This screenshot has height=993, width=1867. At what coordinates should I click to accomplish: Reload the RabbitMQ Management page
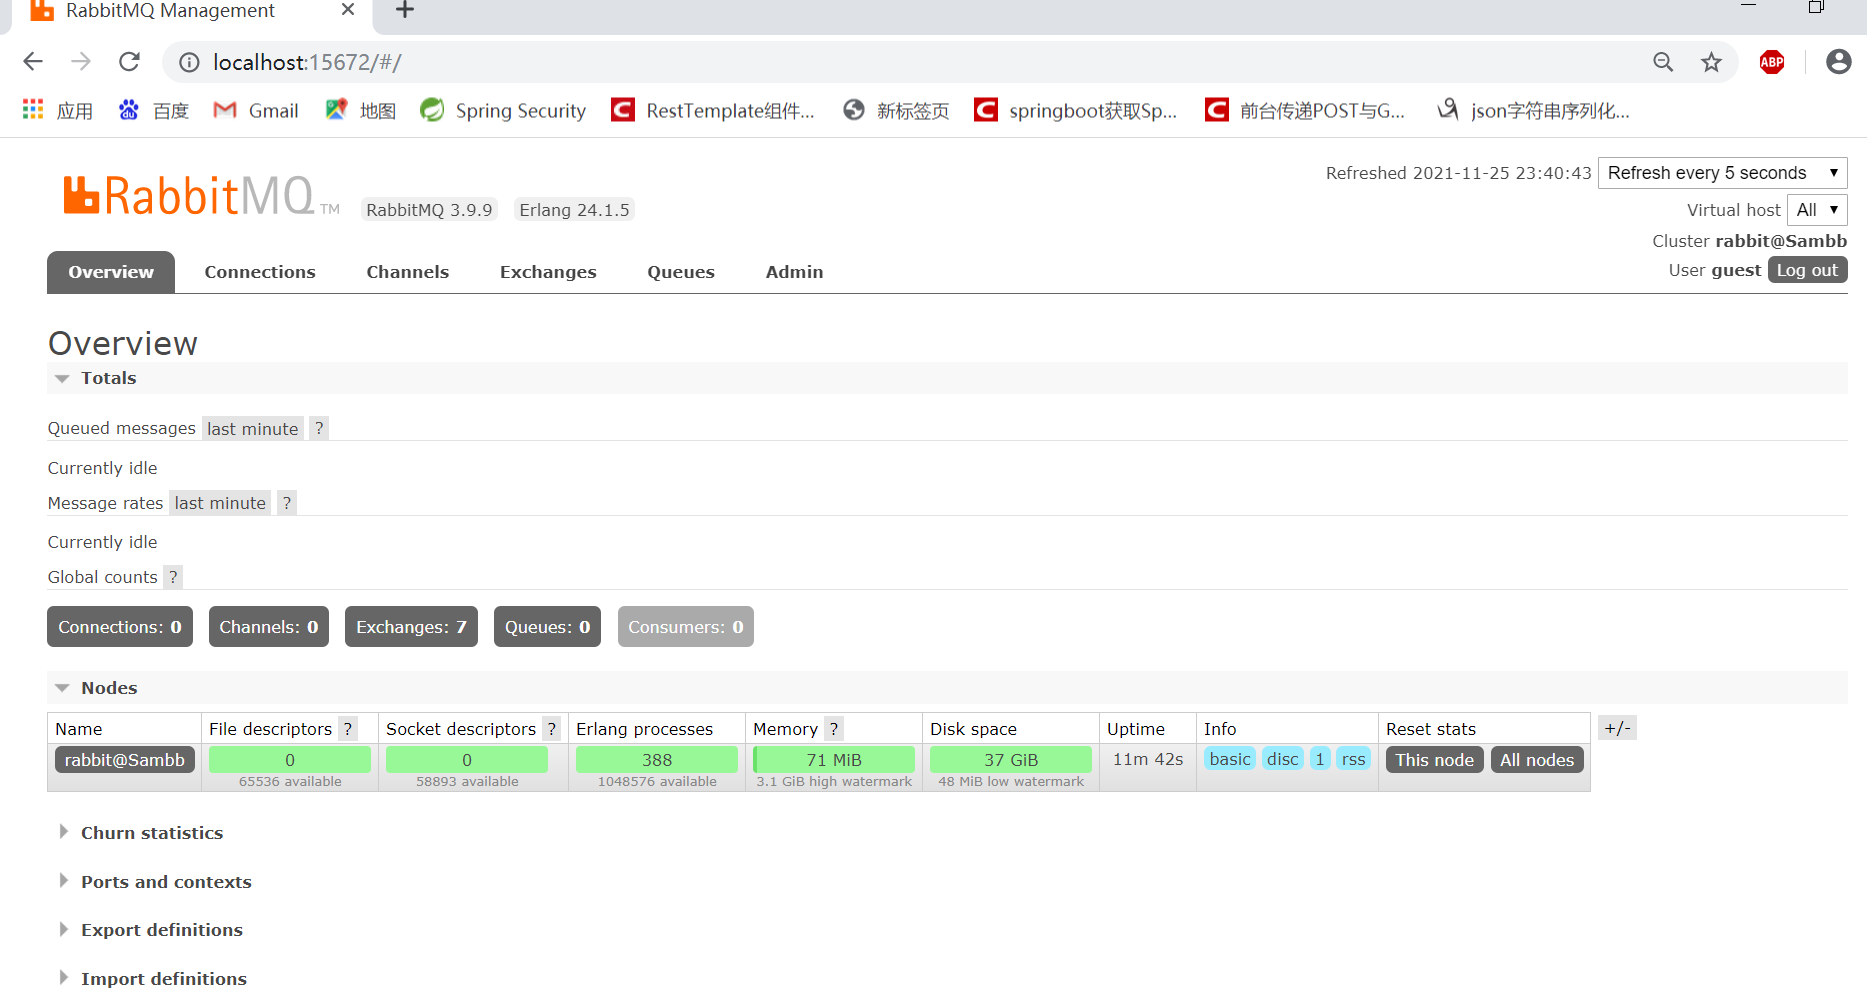pyautogui.click(x=129, y=62)
